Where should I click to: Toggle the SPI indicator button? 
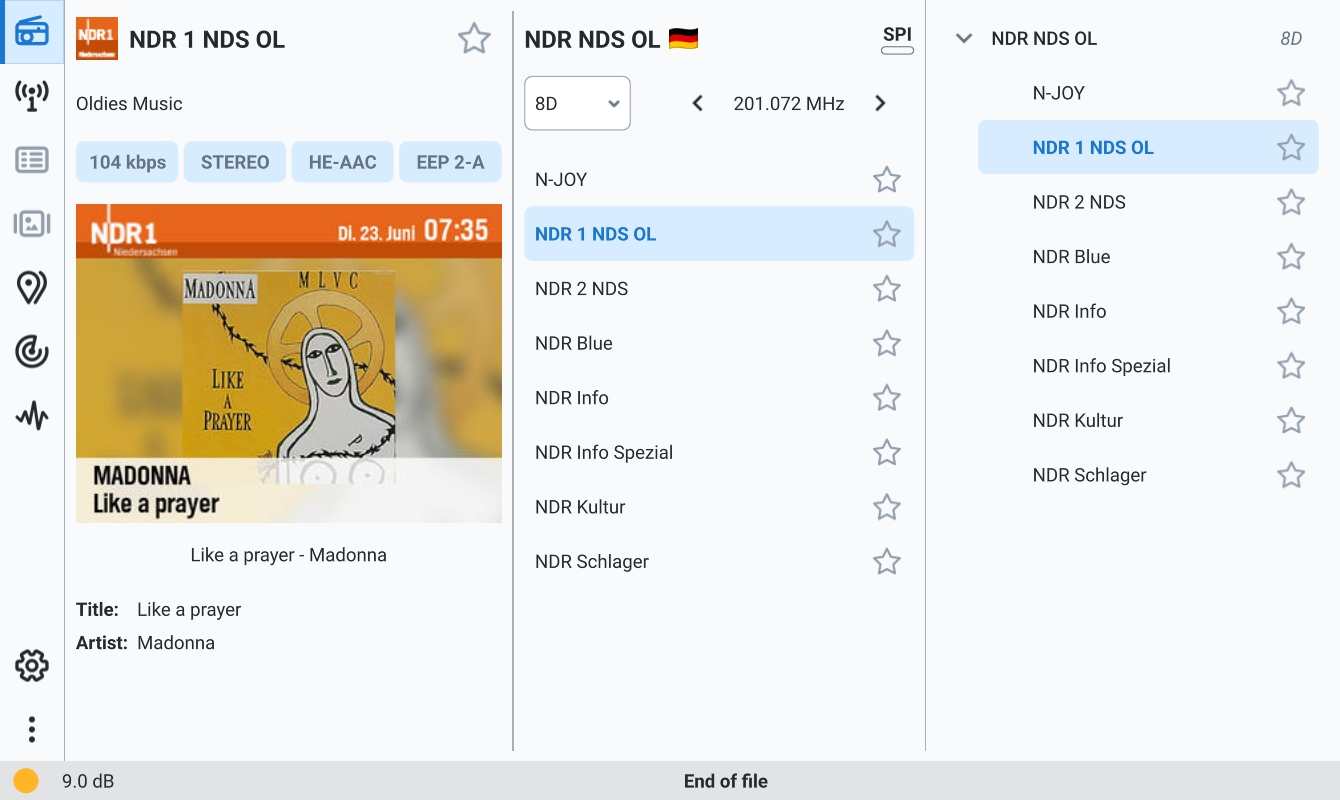[897, 39]
